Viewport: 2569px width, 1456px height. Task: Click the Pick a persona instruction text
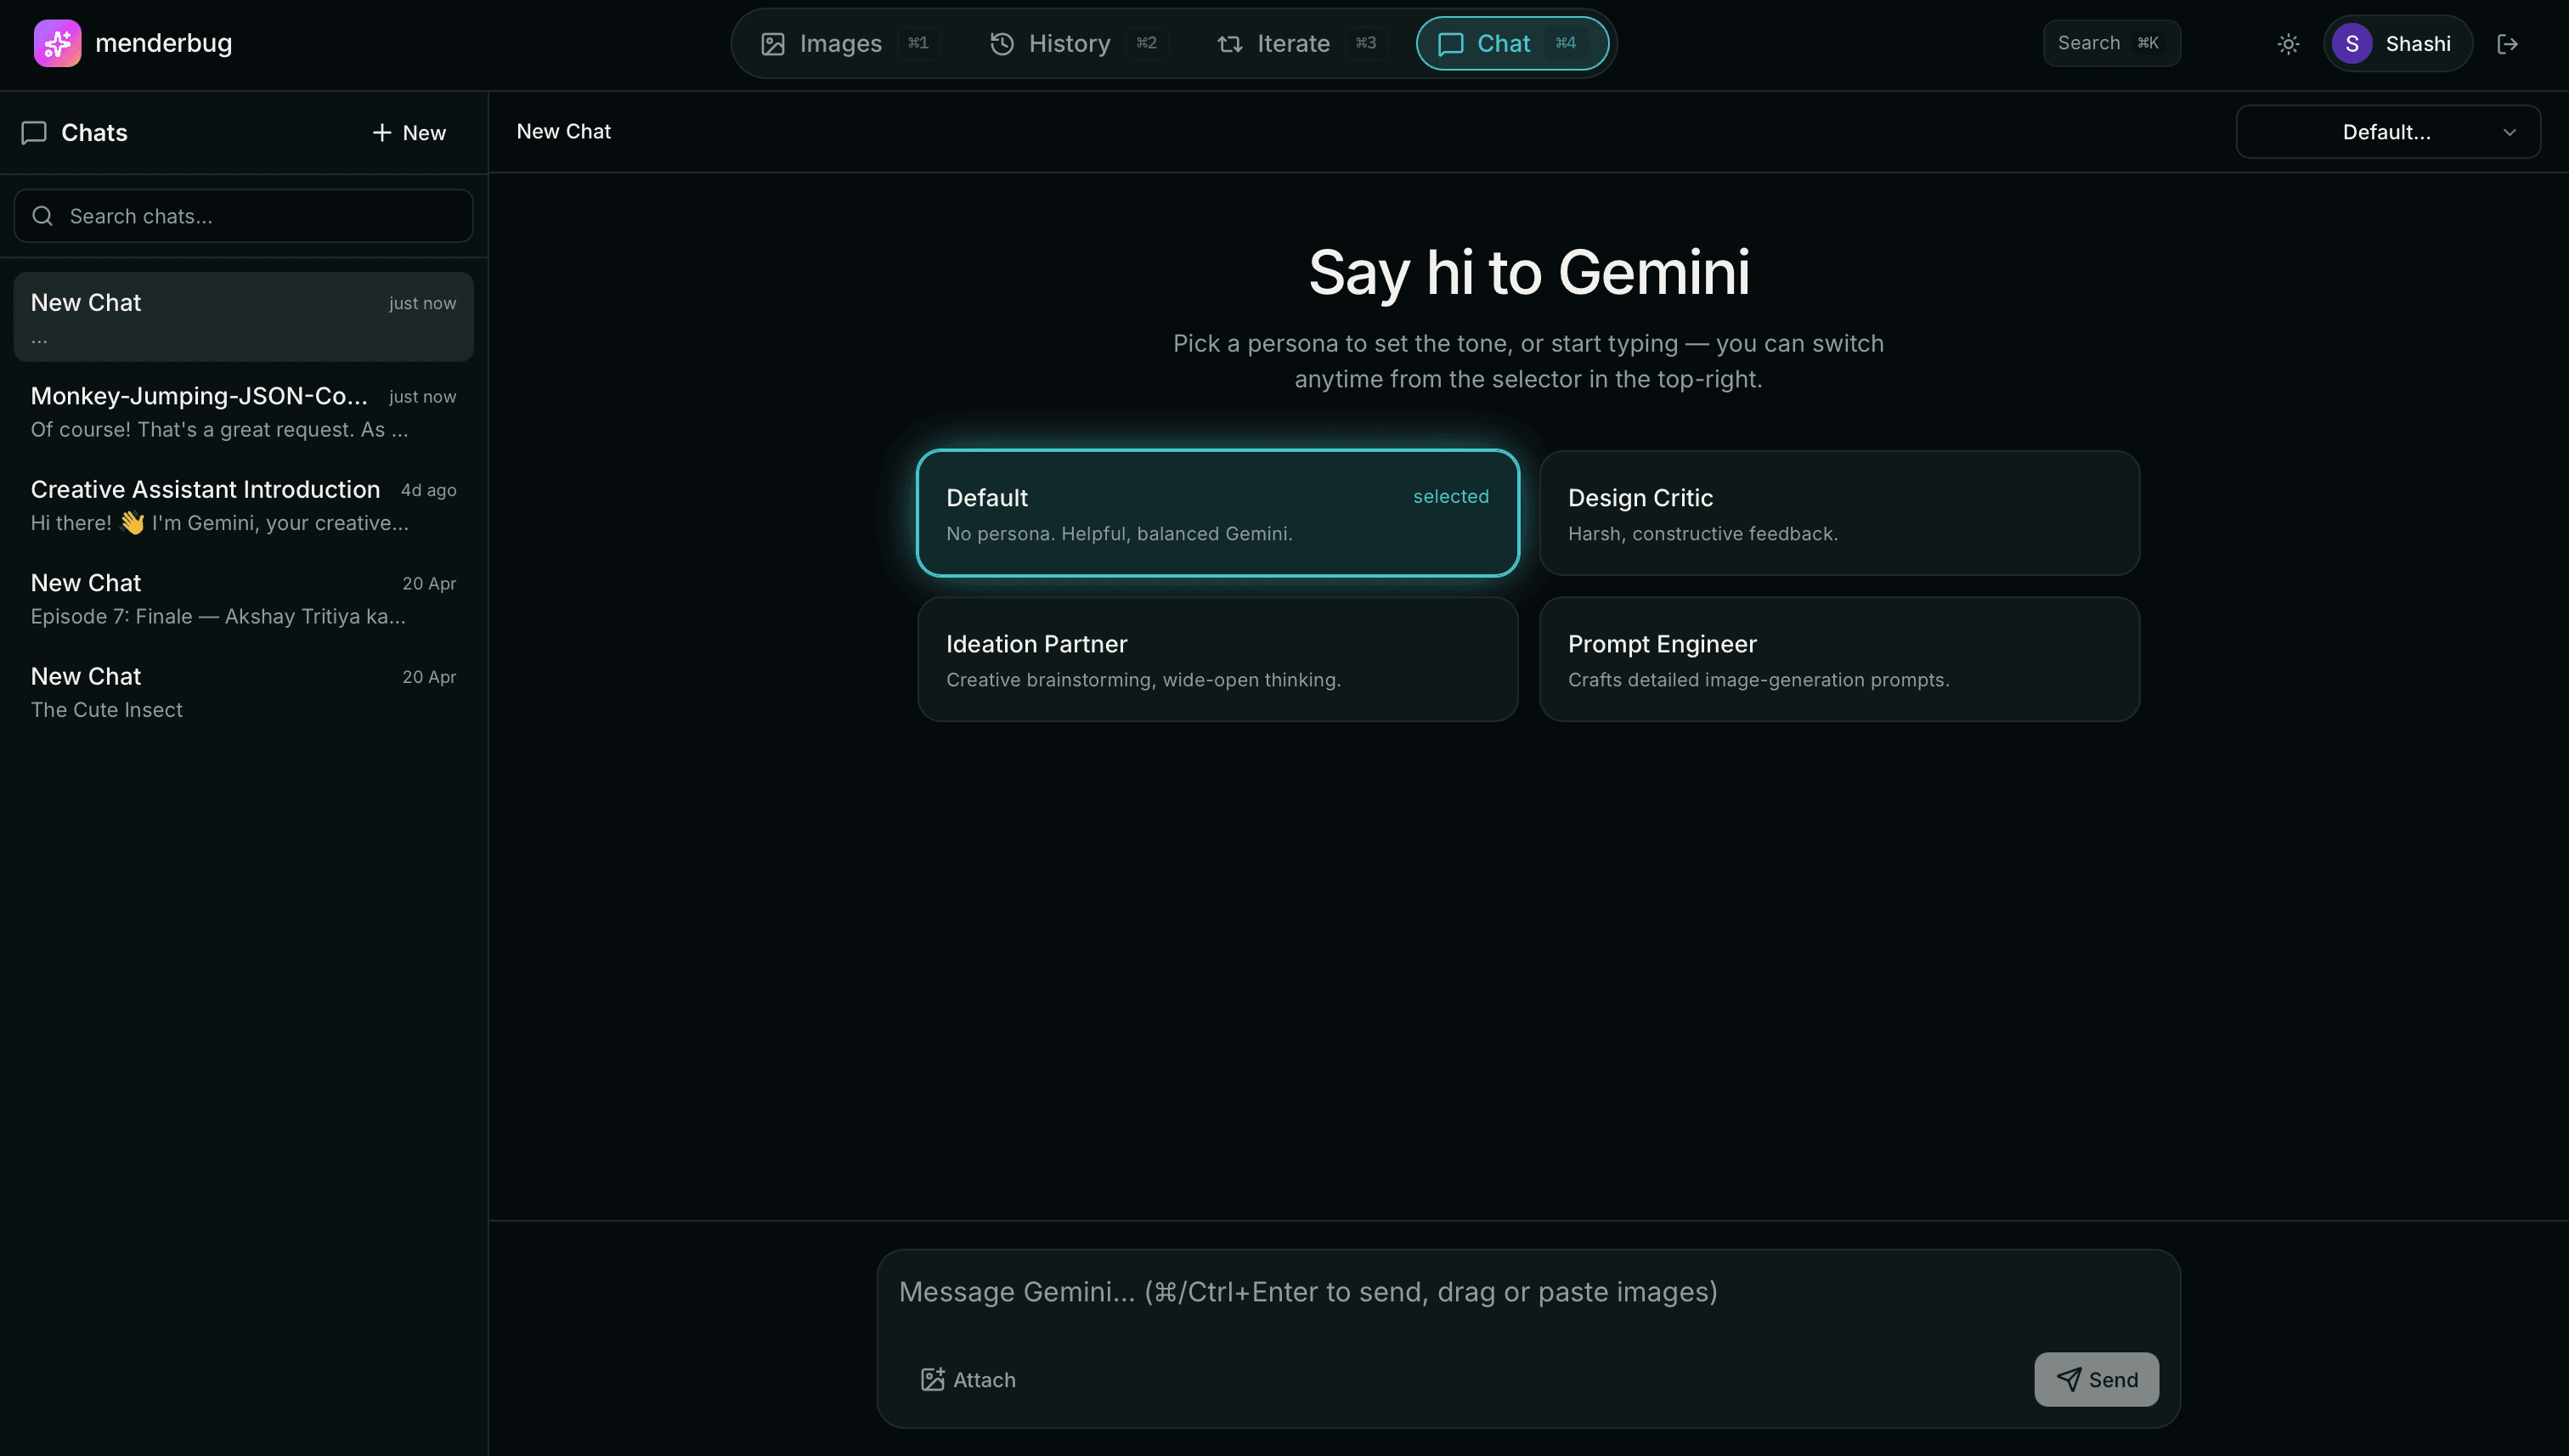(x=1528, y=361)
